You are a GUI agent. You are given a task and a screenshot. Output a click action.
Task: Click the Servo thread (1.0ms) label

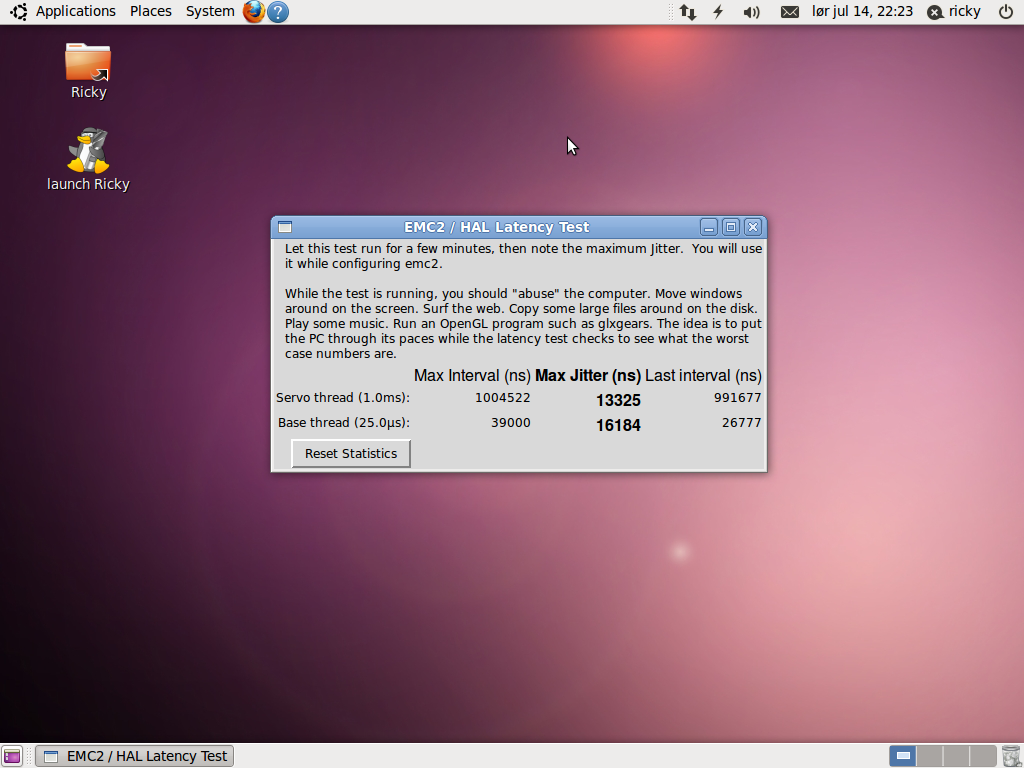tap(343, 398)
